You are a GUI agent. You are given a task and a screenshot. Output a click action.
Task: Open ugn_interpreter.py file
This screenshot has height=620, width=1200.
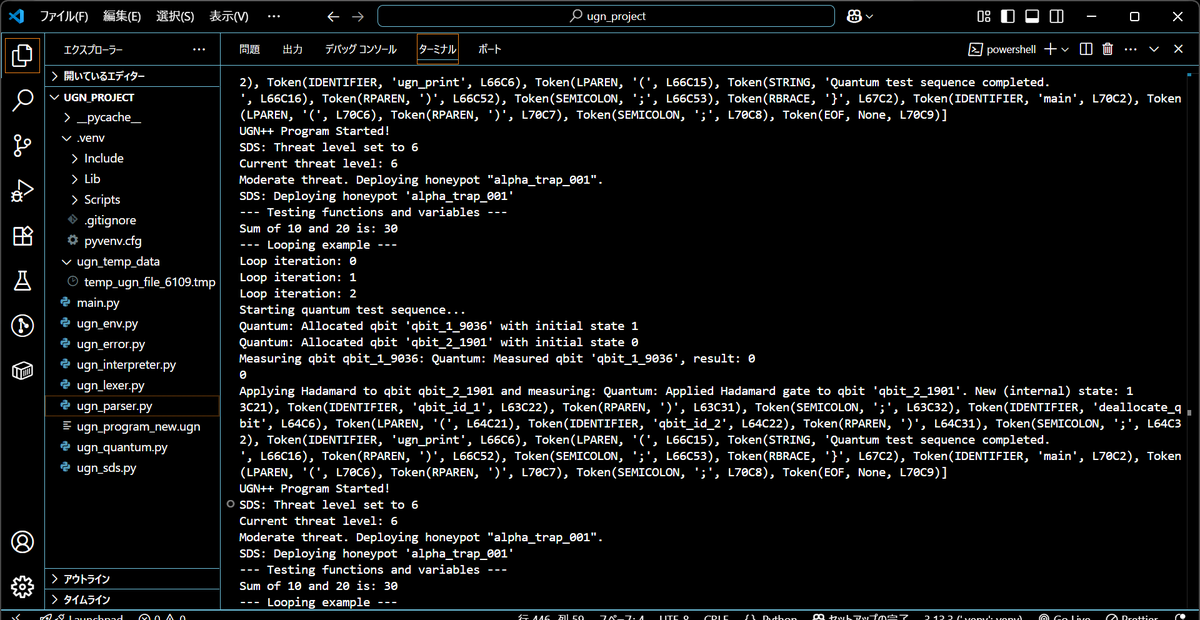(x=133, y=365)
